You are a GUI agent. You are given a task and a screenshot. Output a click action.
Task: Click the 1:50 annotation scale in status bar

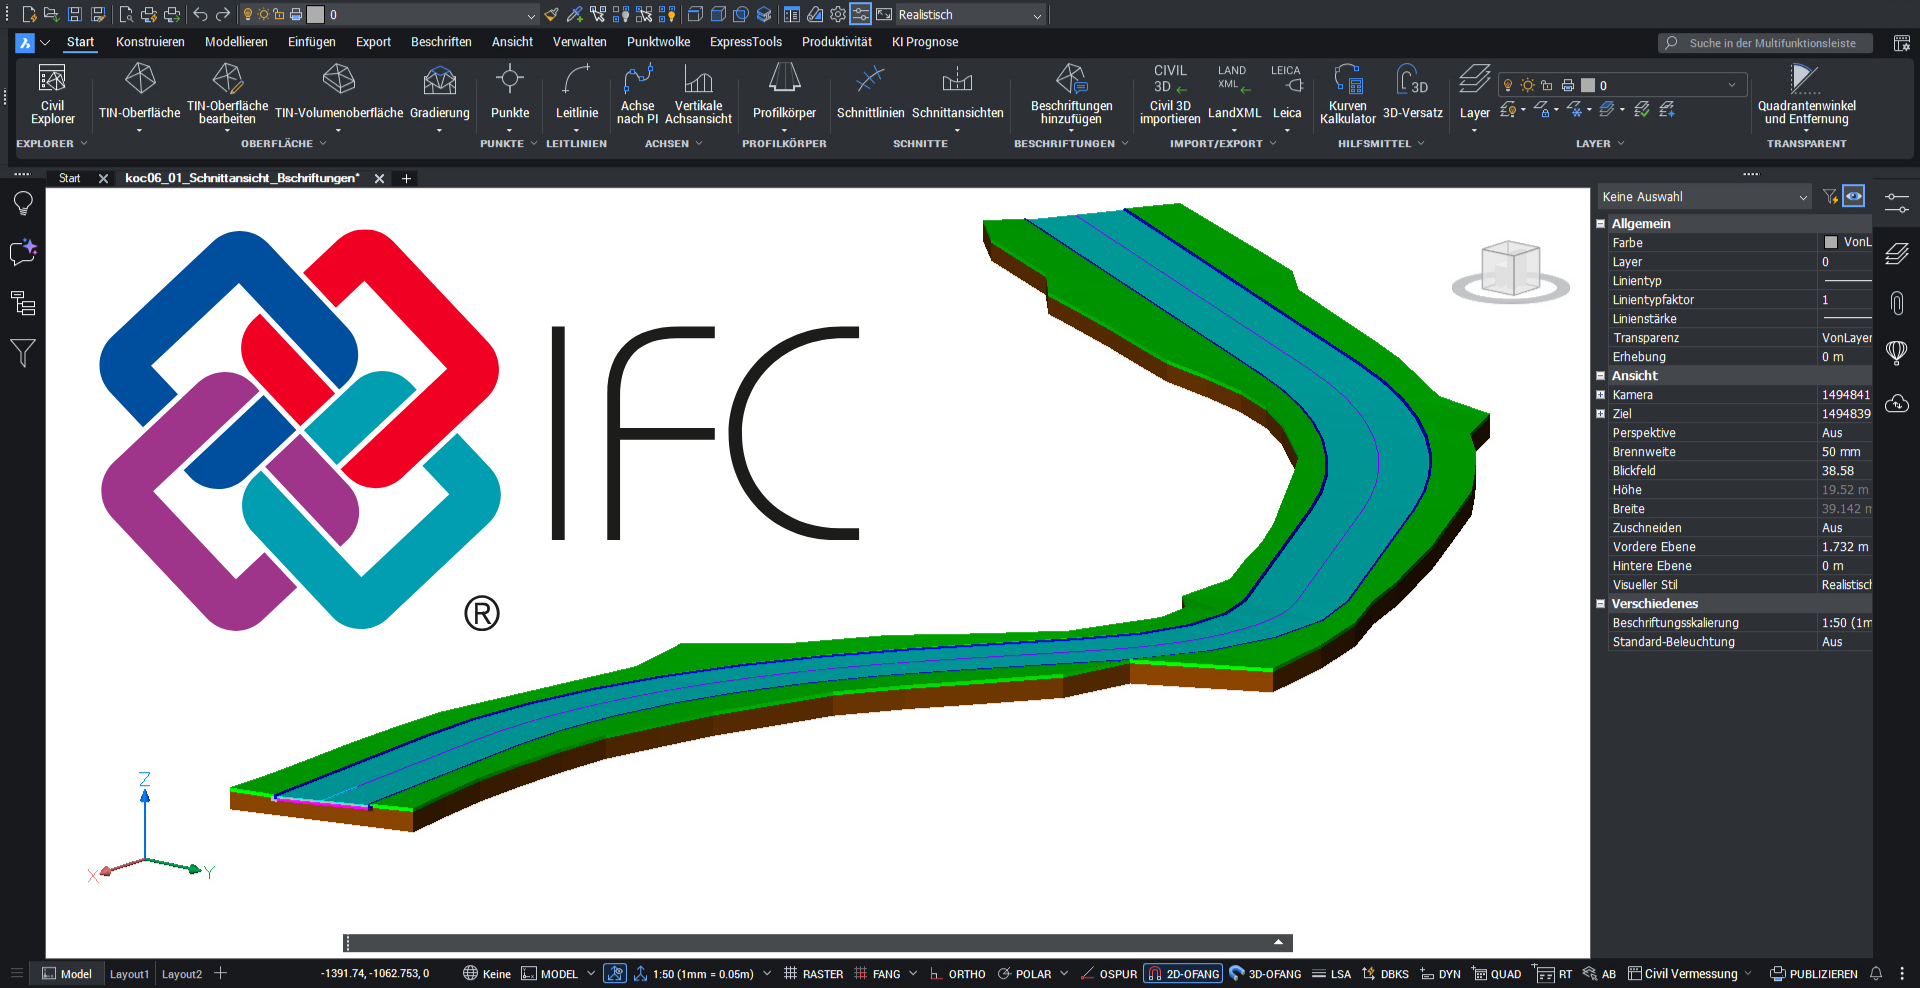(x=703, y=974)
